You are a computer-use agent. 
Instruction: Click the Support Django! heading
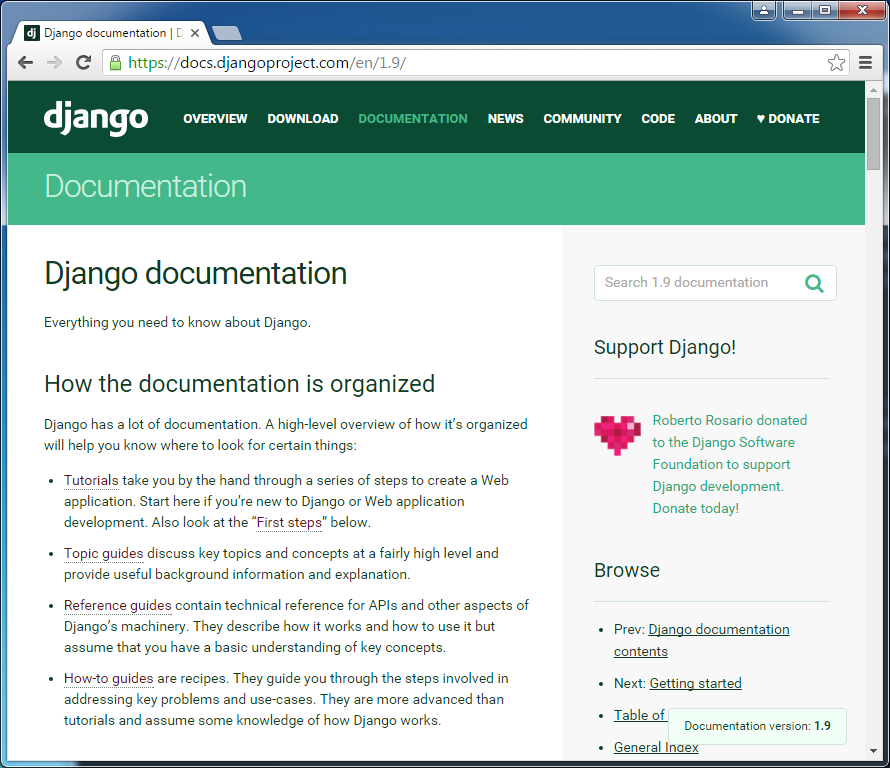coord(665,347)
